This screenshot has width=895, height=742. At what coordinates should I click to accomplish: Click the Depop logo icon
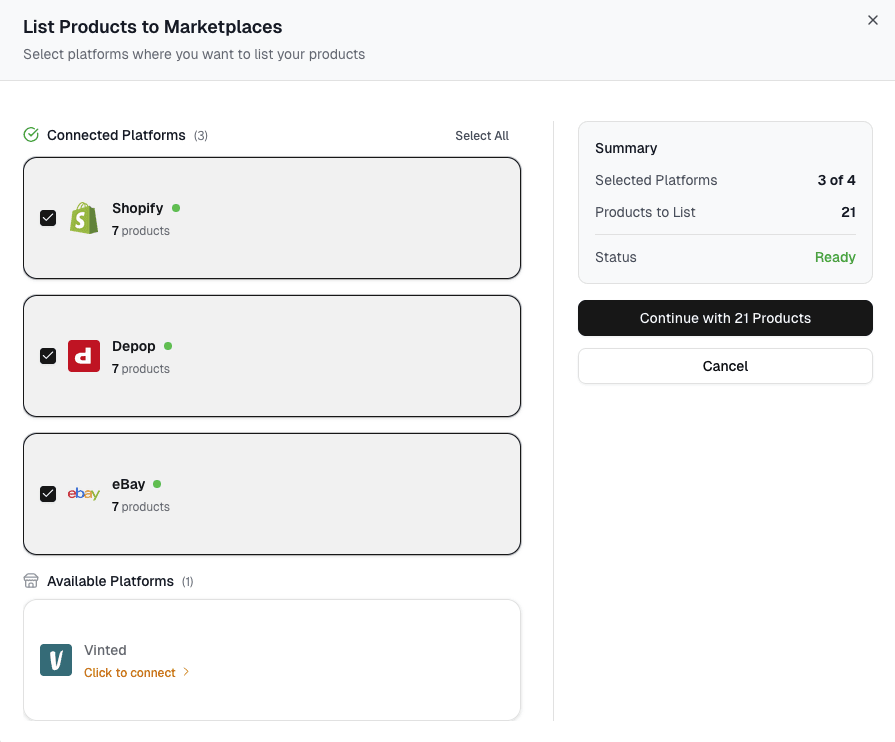tap(84, 355)
